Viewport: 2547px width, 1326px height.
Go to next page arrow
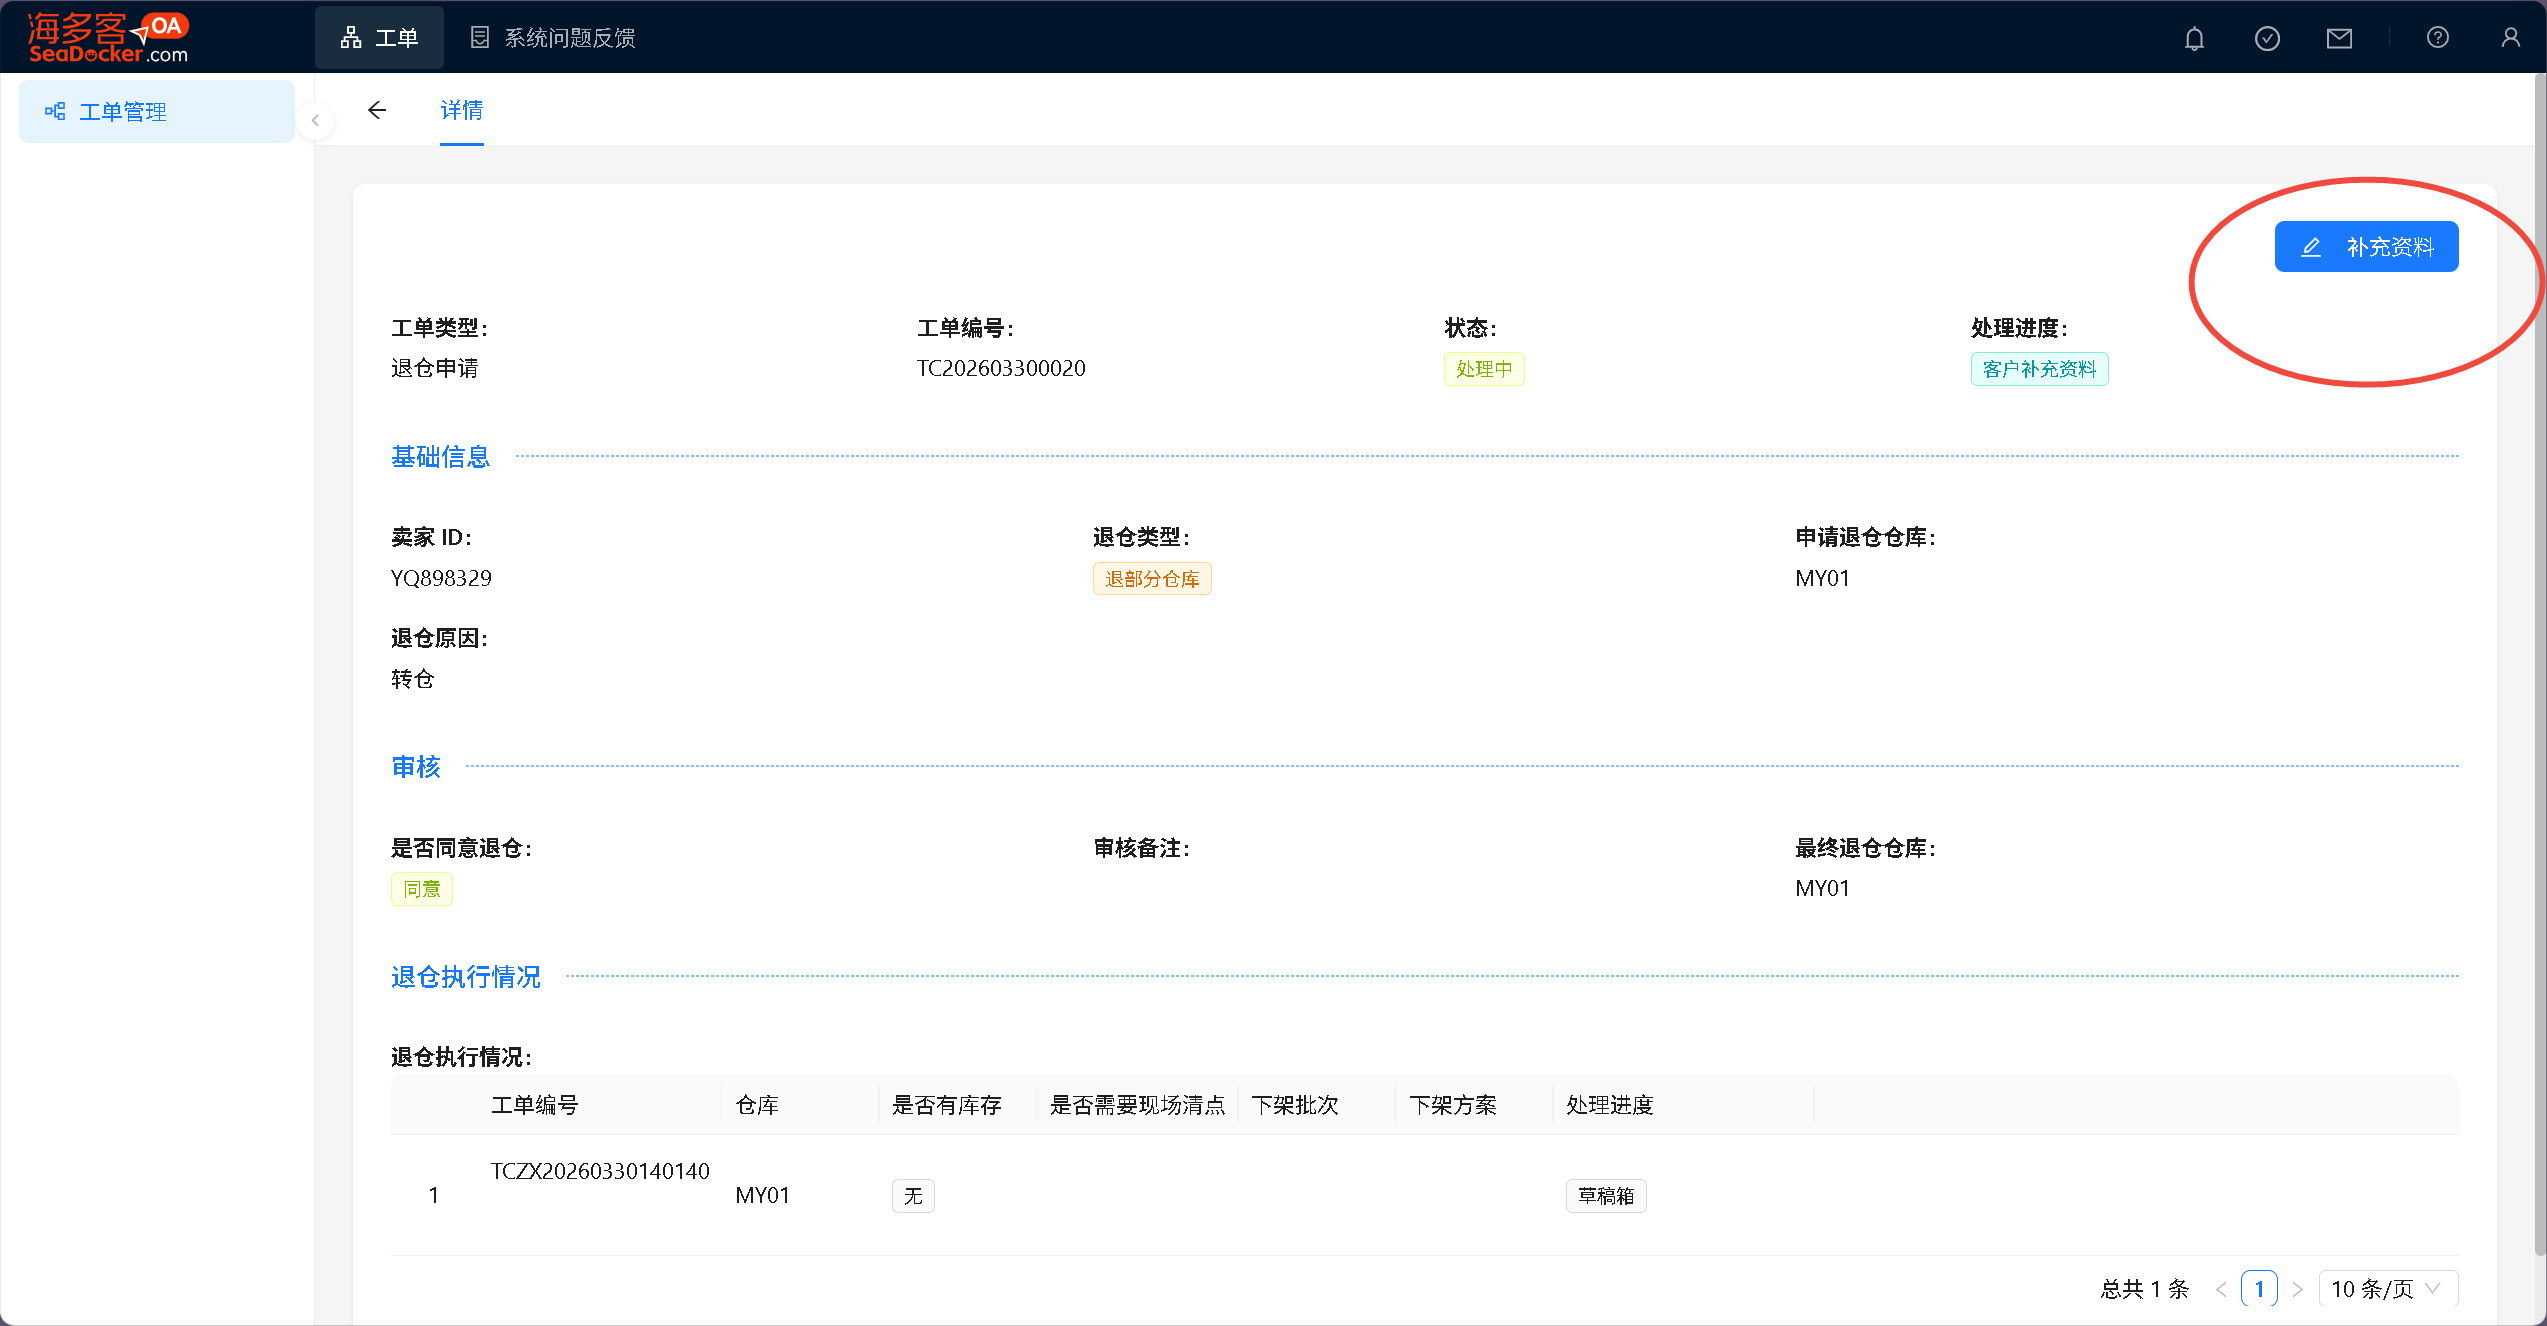2297,1289
